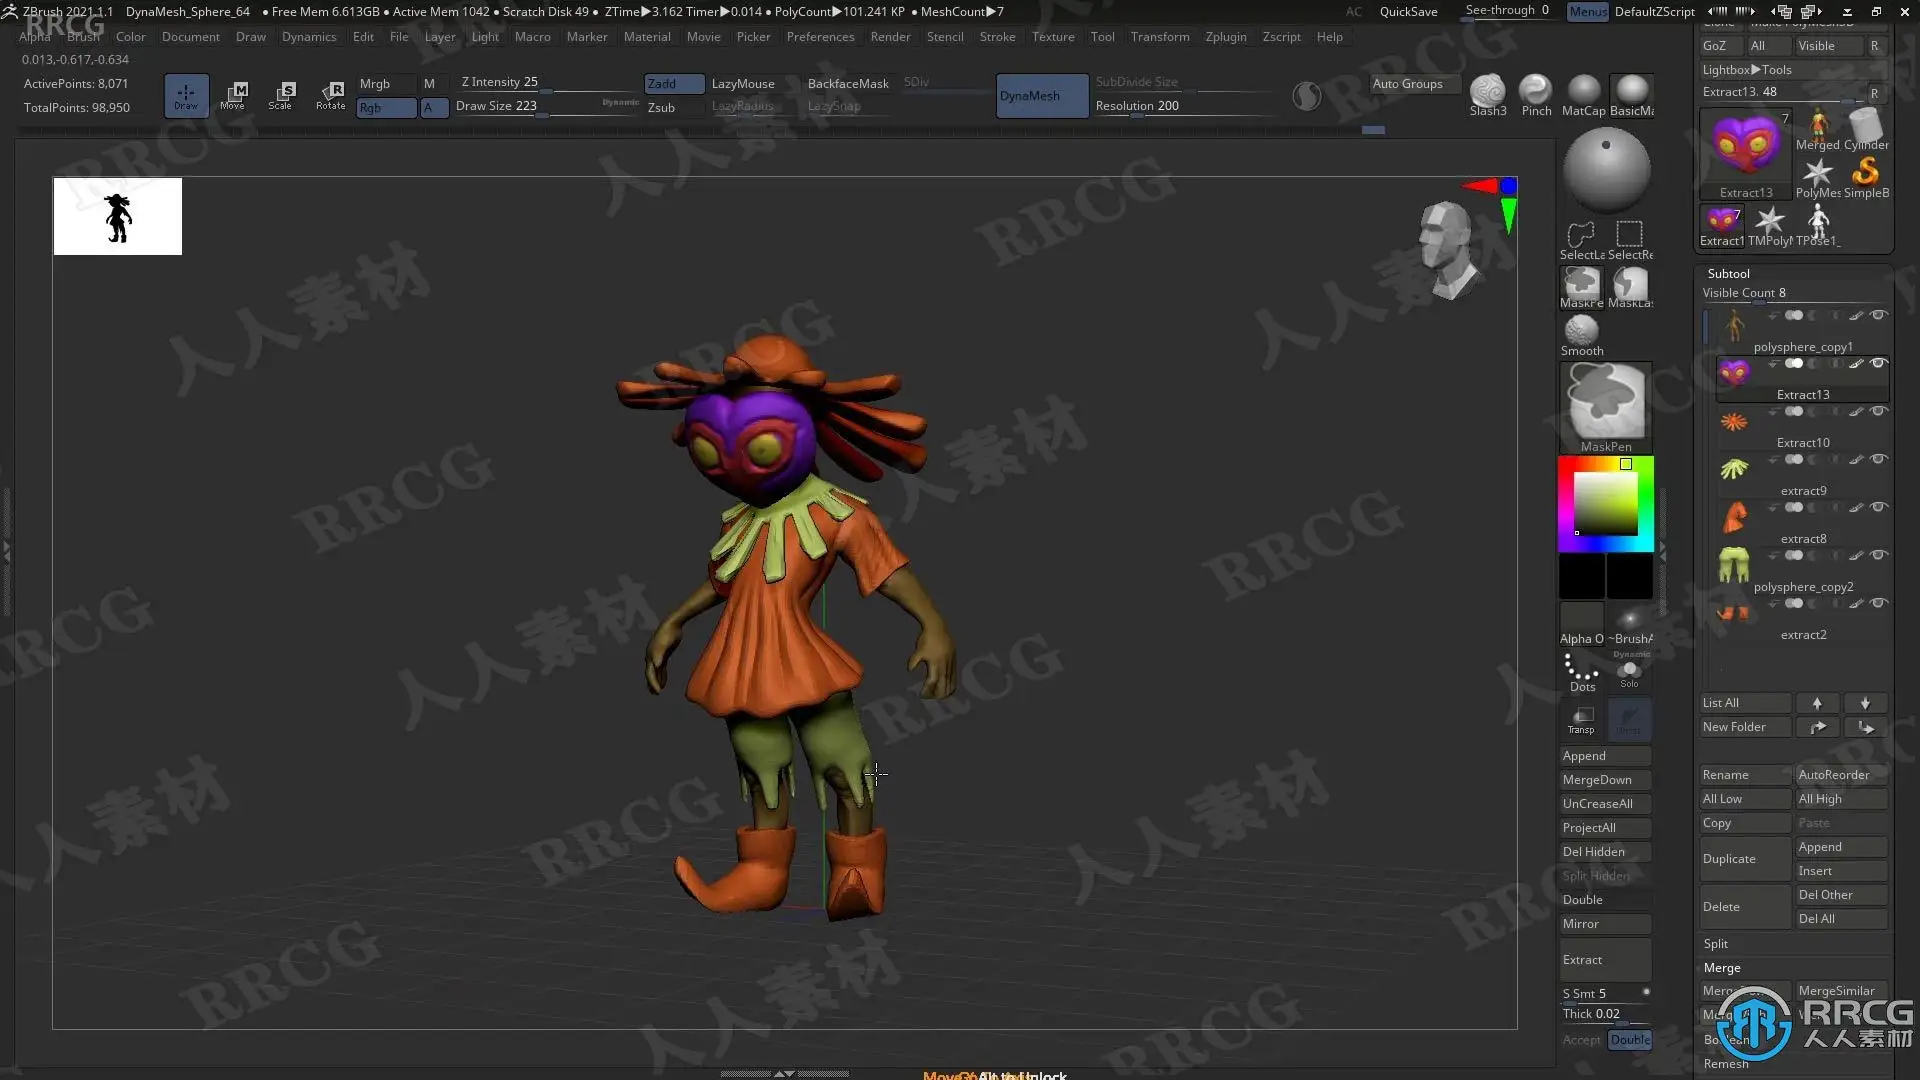The width and height of the screenshot is (1920, 1080).
Task: Set the Resolution 200 field
Action: click(x=1186, y=107)
